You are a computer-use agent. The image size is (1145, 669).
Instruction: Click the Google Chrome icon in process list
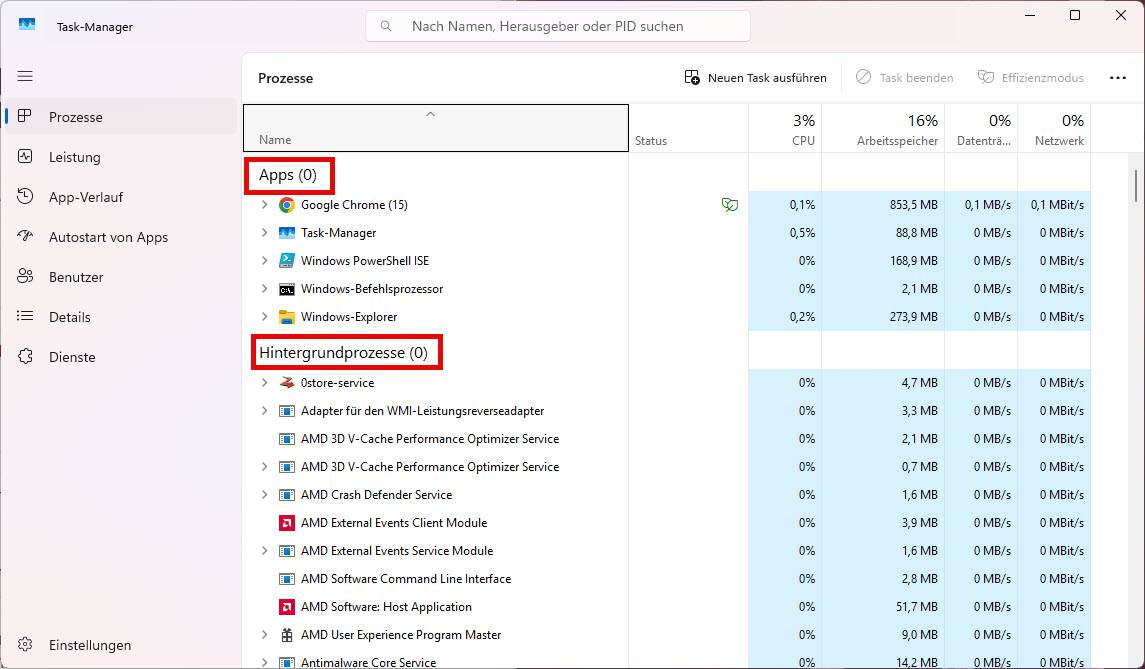point(287,205)
